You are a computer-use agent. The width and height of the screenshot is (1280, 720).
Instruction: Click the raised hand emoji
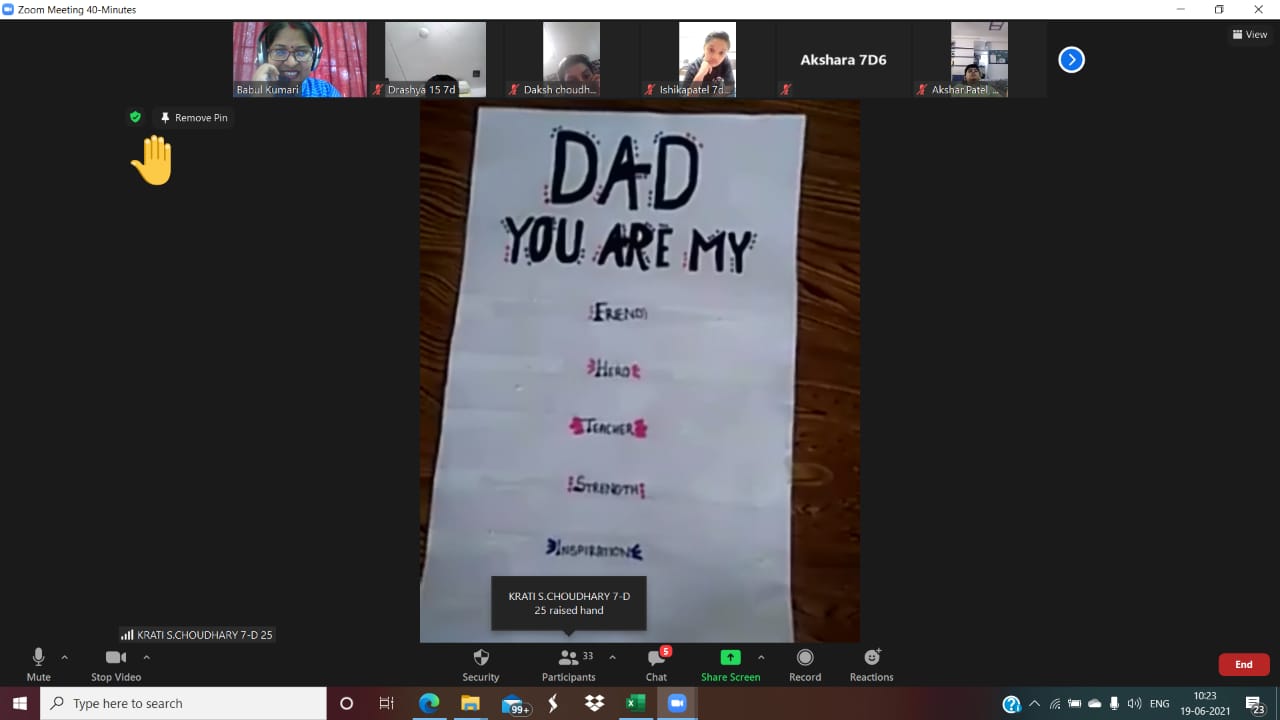152,161
